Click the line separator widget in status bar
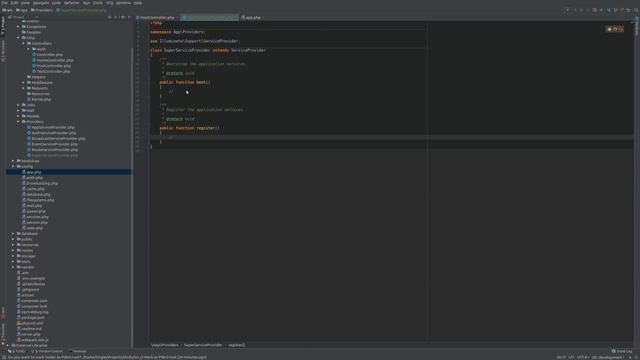Screen dimensions: 640x360 click(571, 357)
